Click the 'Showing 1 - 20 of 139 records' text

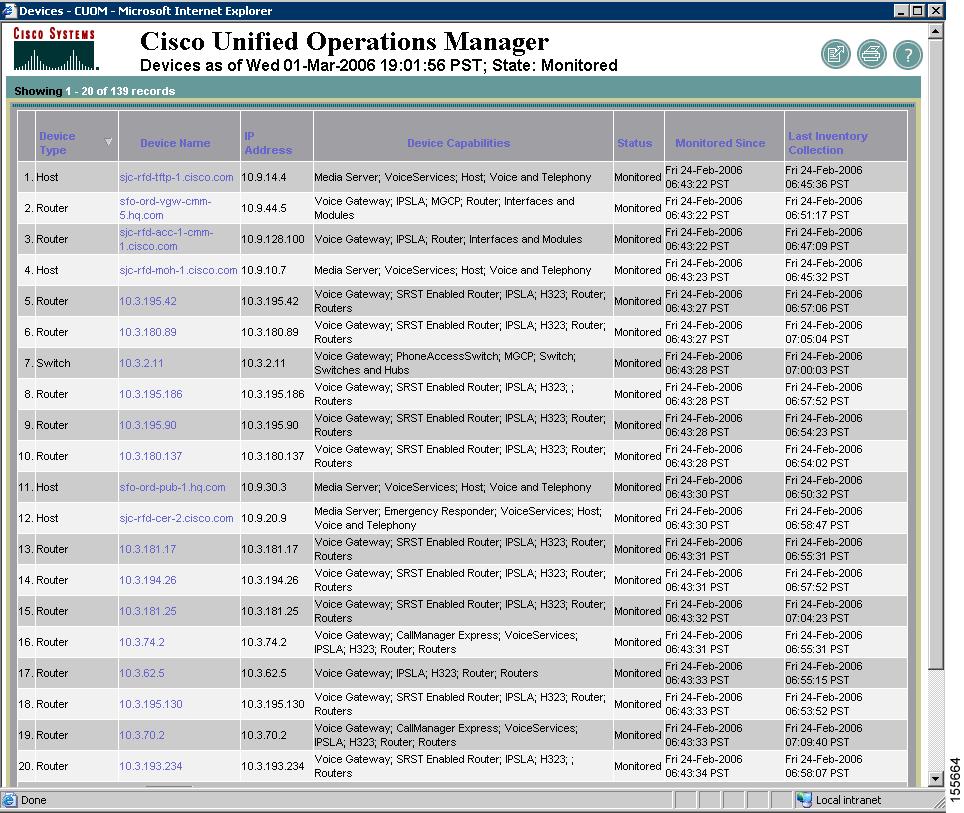[95, 91]
